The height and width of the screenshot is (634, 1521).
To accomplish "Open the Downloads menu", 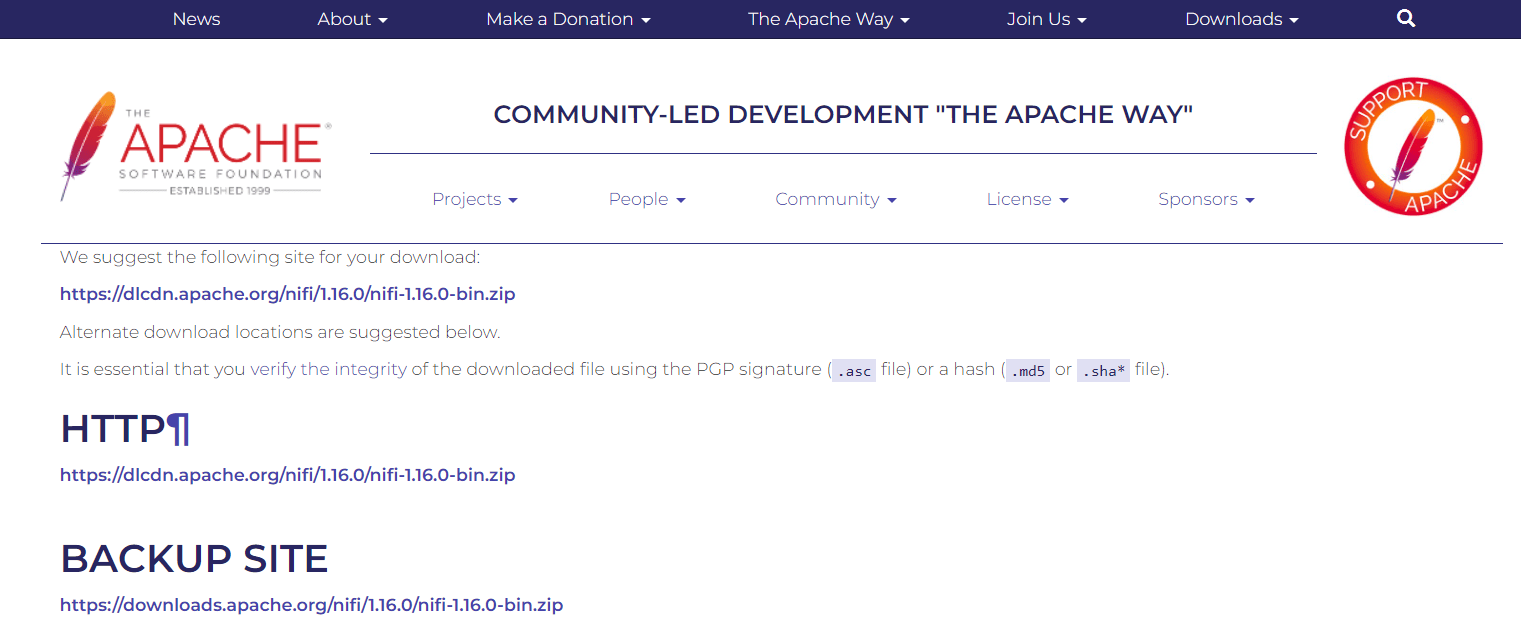I will [1241, 18].
